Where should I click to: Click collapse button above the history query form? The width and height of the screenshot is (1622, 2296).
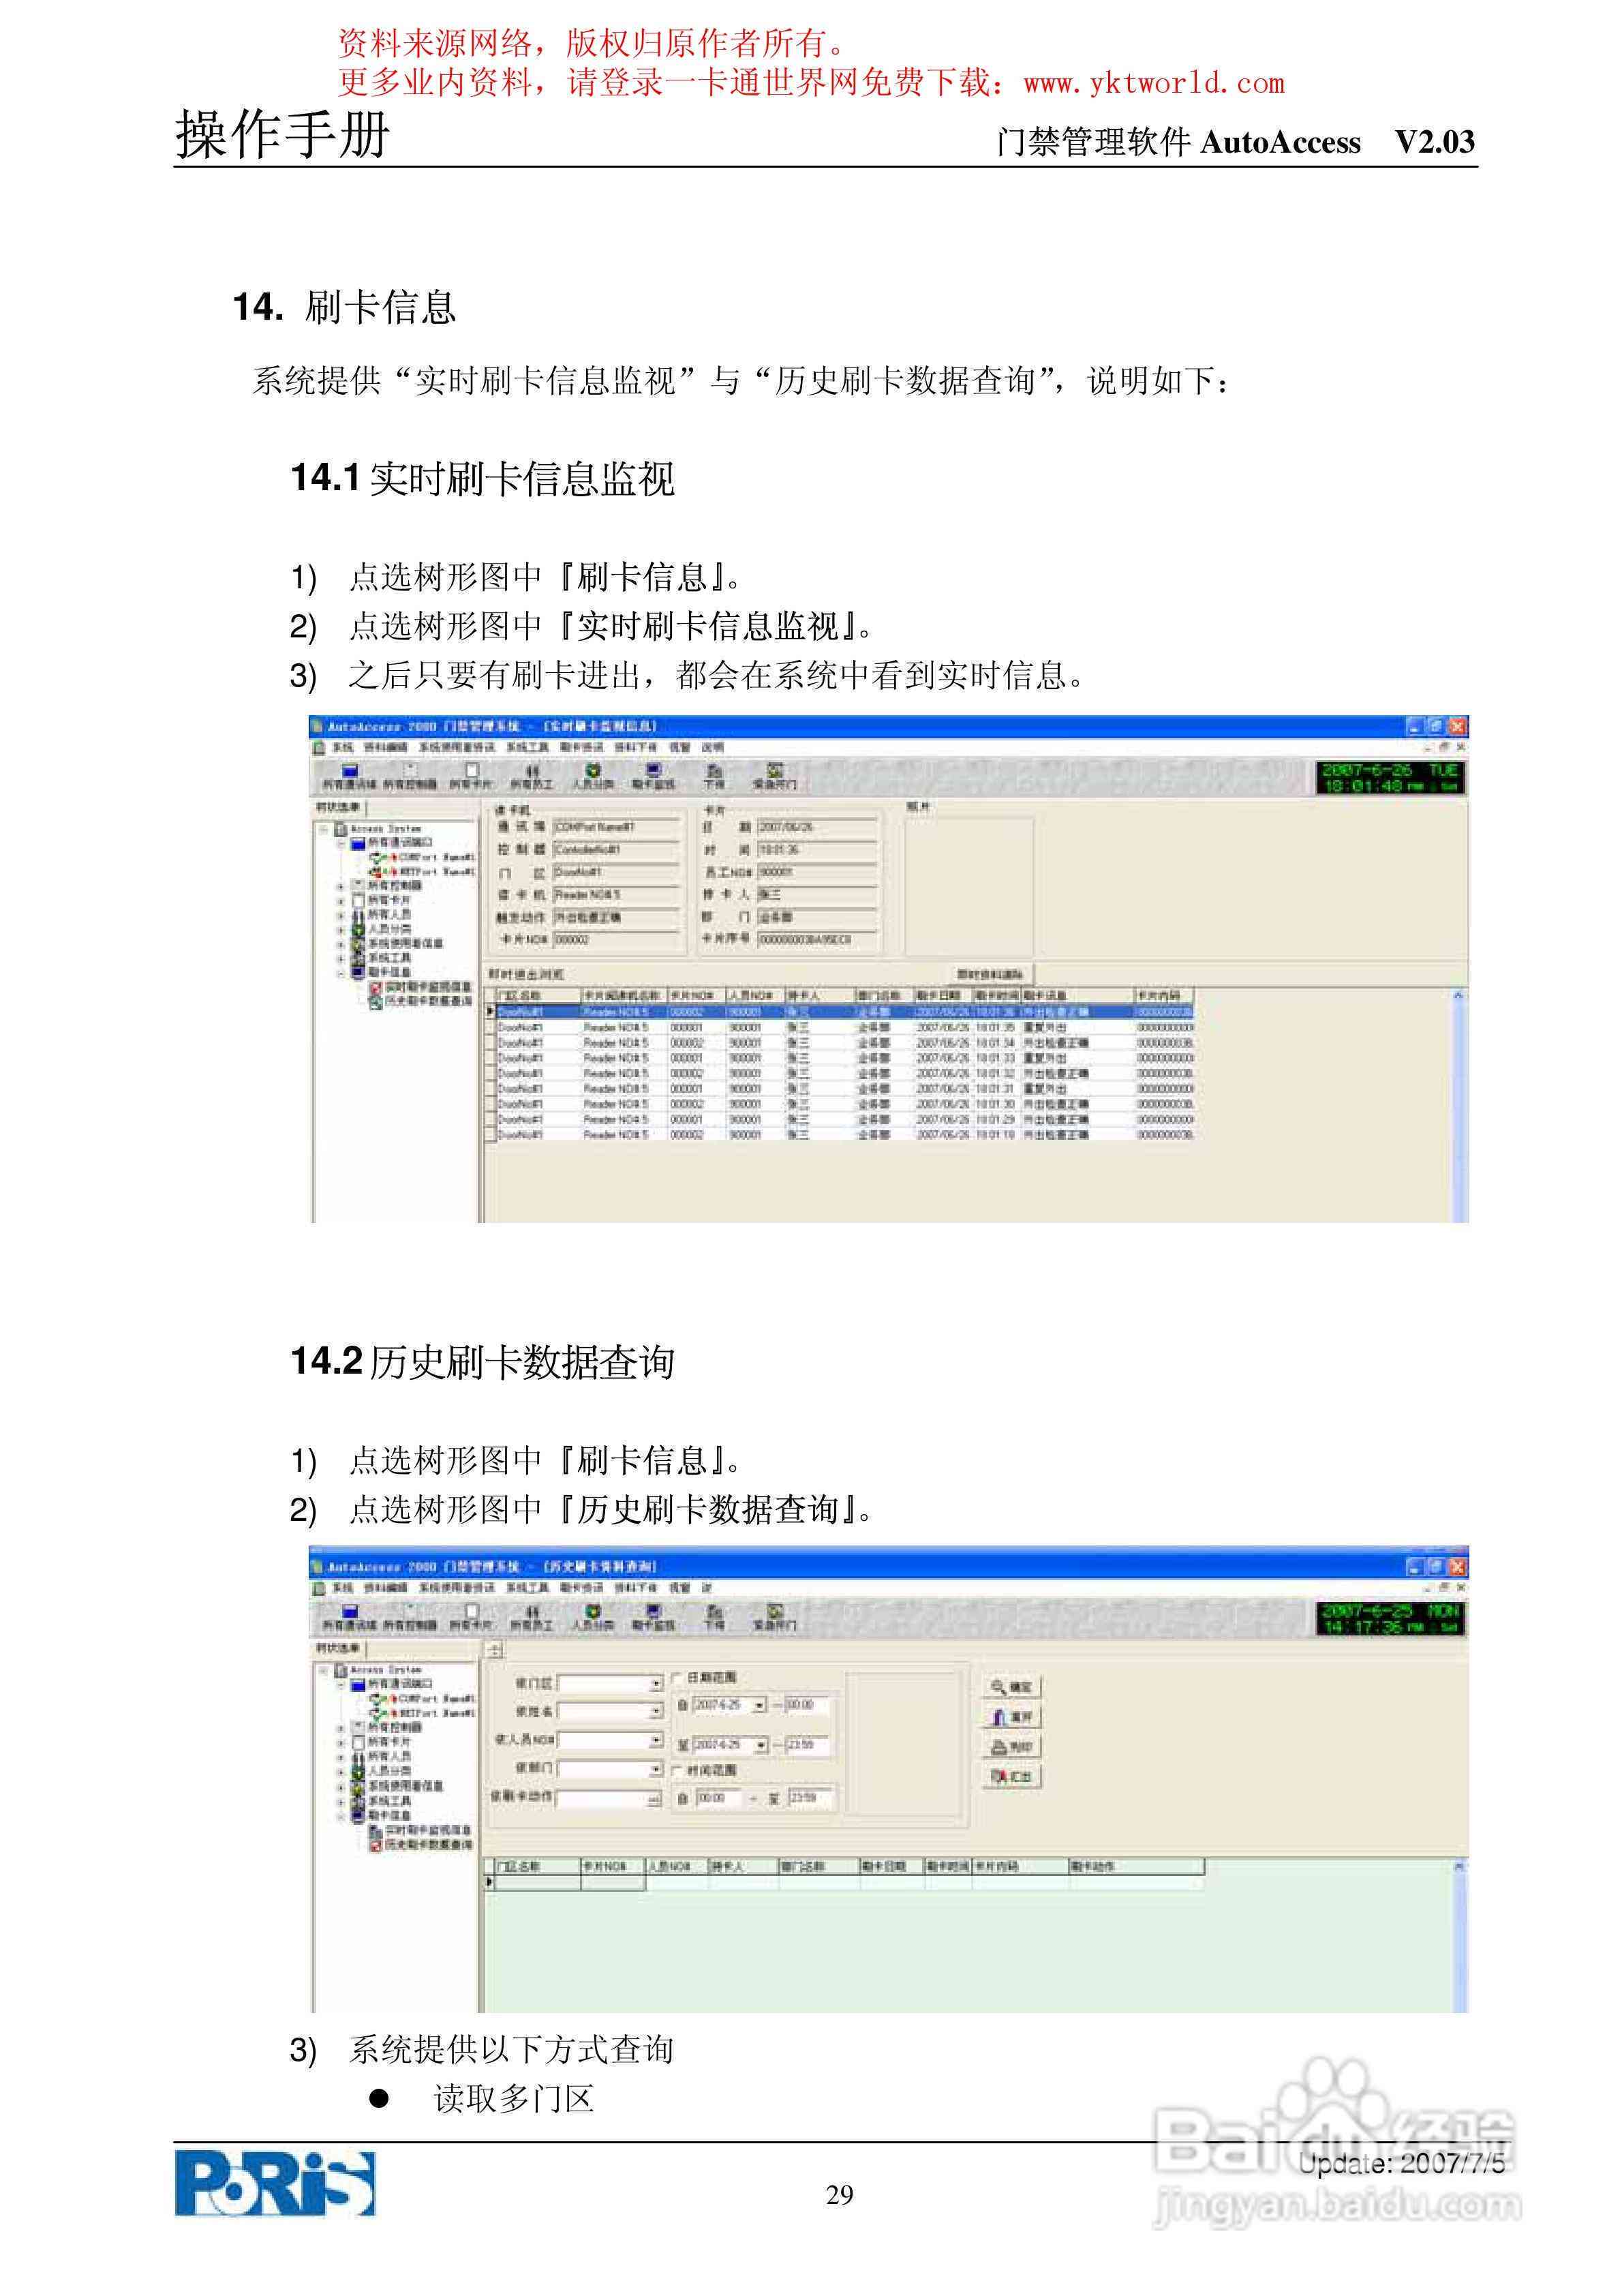(x=494, y=1650)
